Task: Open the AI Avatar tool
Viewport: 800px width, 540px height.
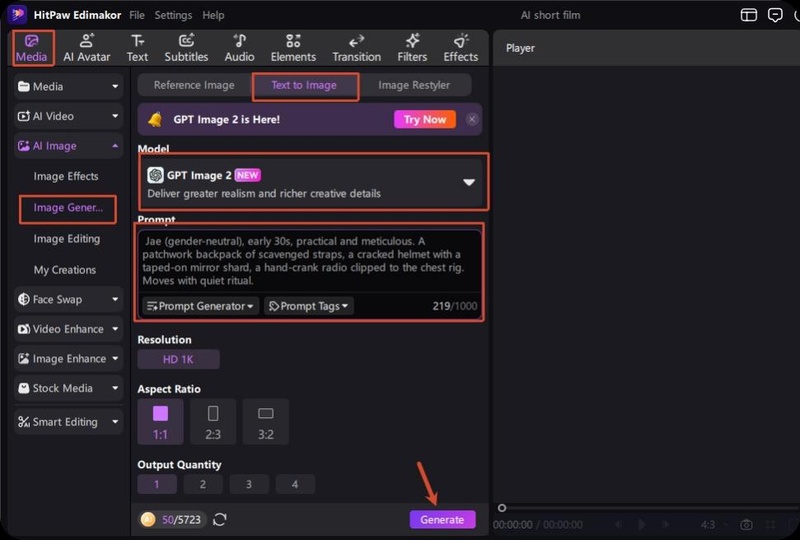Action: (87, 48)
